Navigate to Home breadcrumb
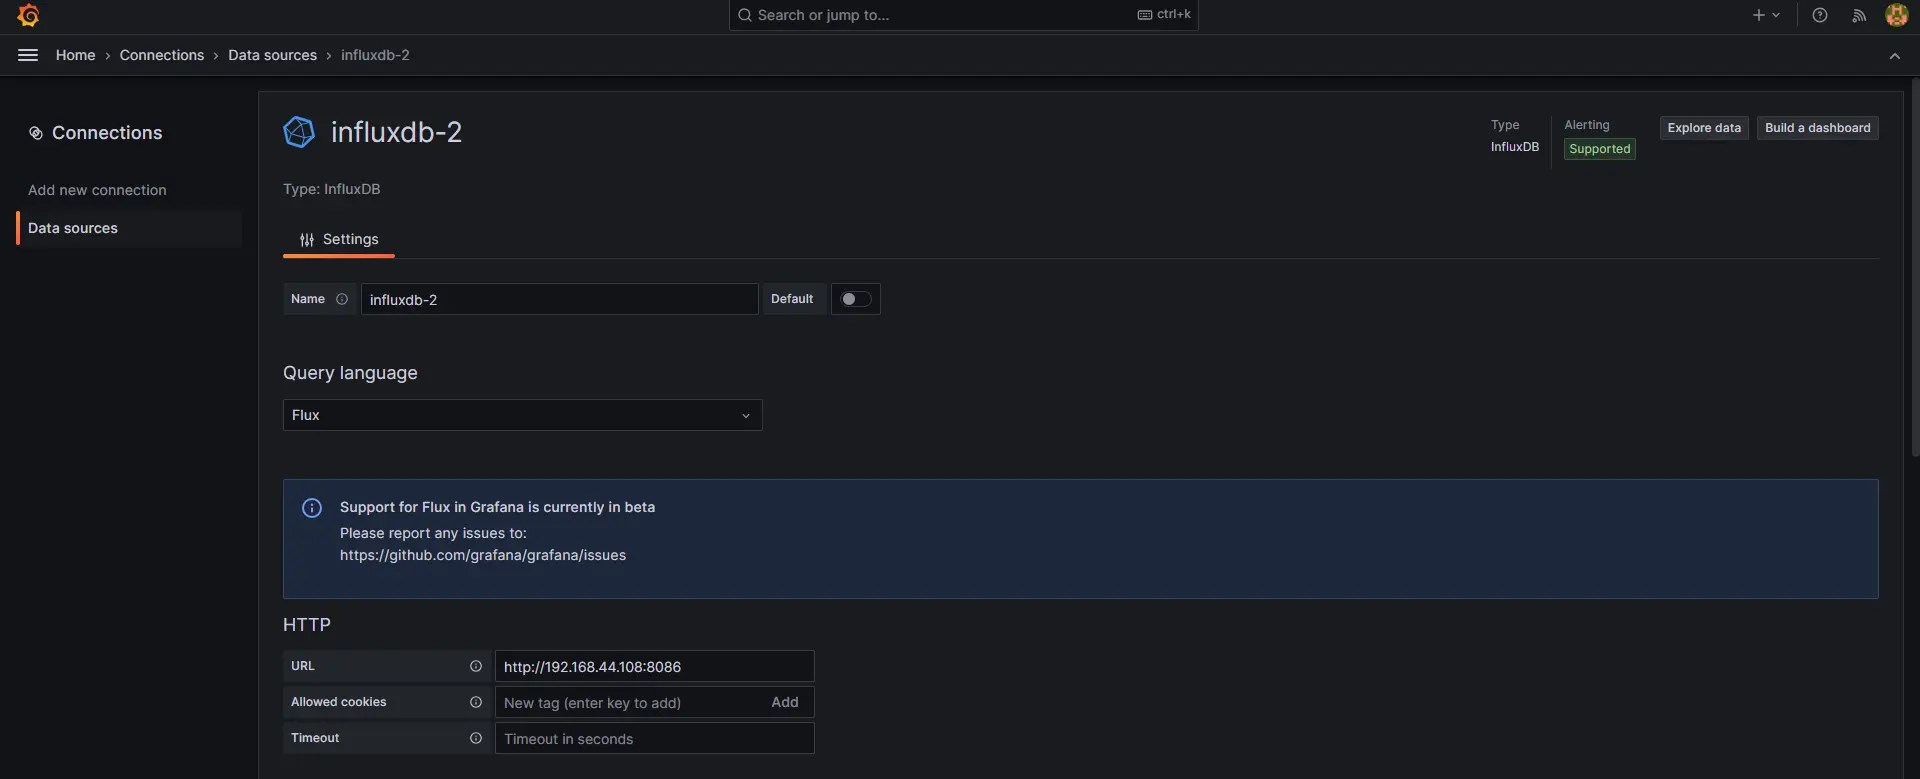This screenshot has width=1920, height=779. 76,55
